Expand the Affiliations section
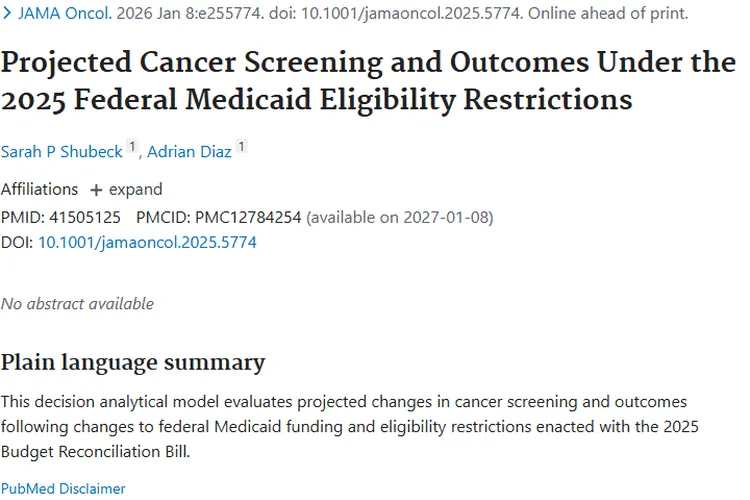 135,190
